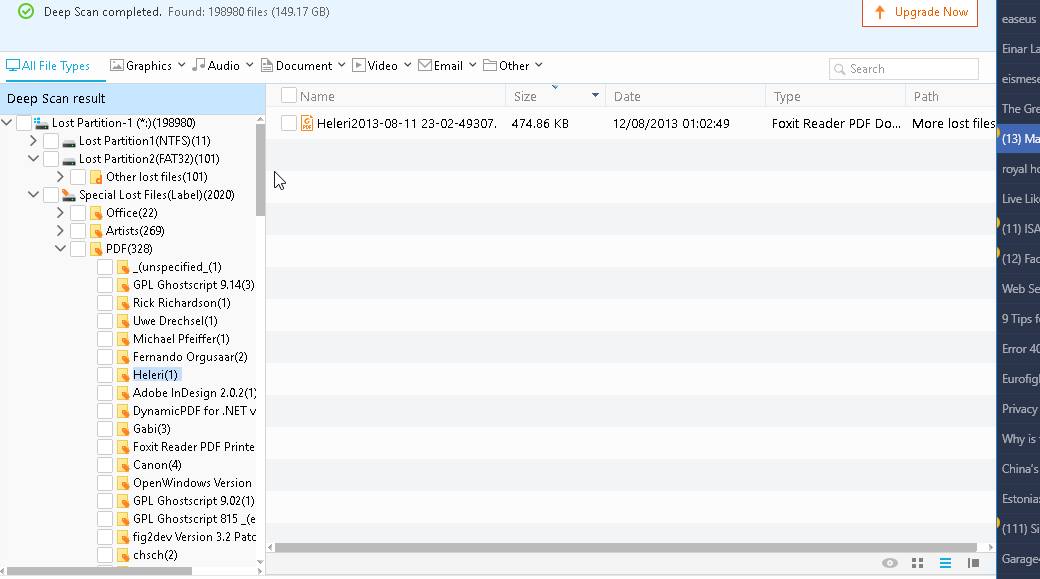This screenshot has width=1040, height=579.
Task: Collapse the Special Lost Files node
Action: (x=33, y=195)
